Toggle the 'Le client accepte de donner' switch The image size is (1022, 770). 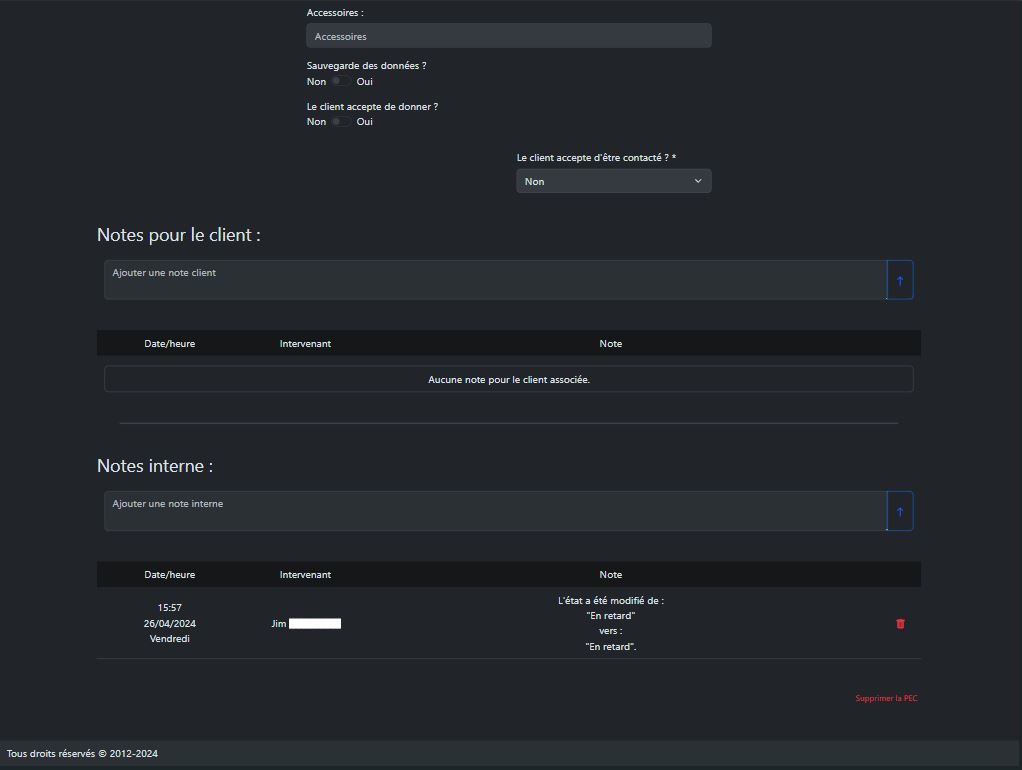(x=341, y=121)
